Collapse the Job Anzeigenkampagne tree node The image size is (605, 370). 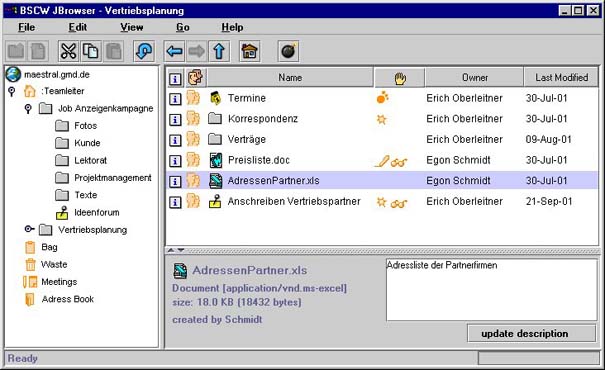[x=28, y=108]
